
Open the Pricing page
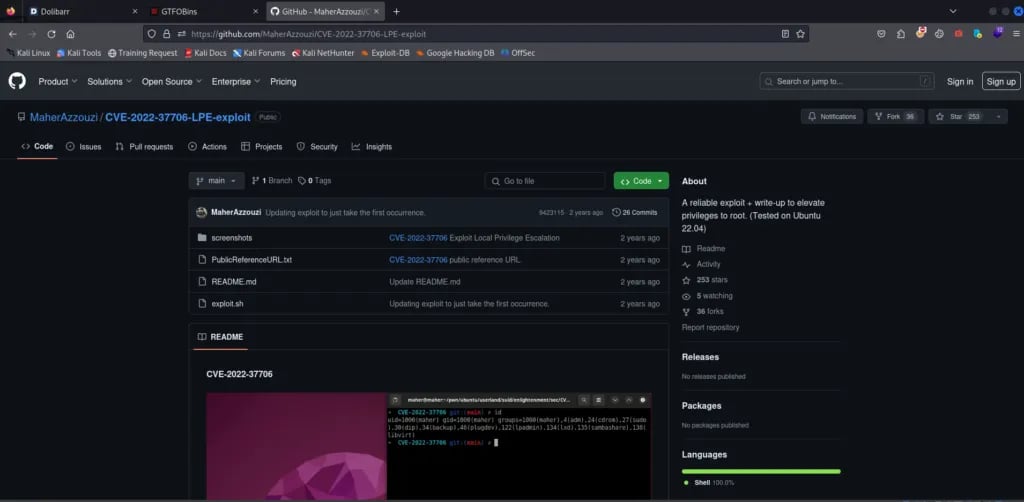(283, 82)
